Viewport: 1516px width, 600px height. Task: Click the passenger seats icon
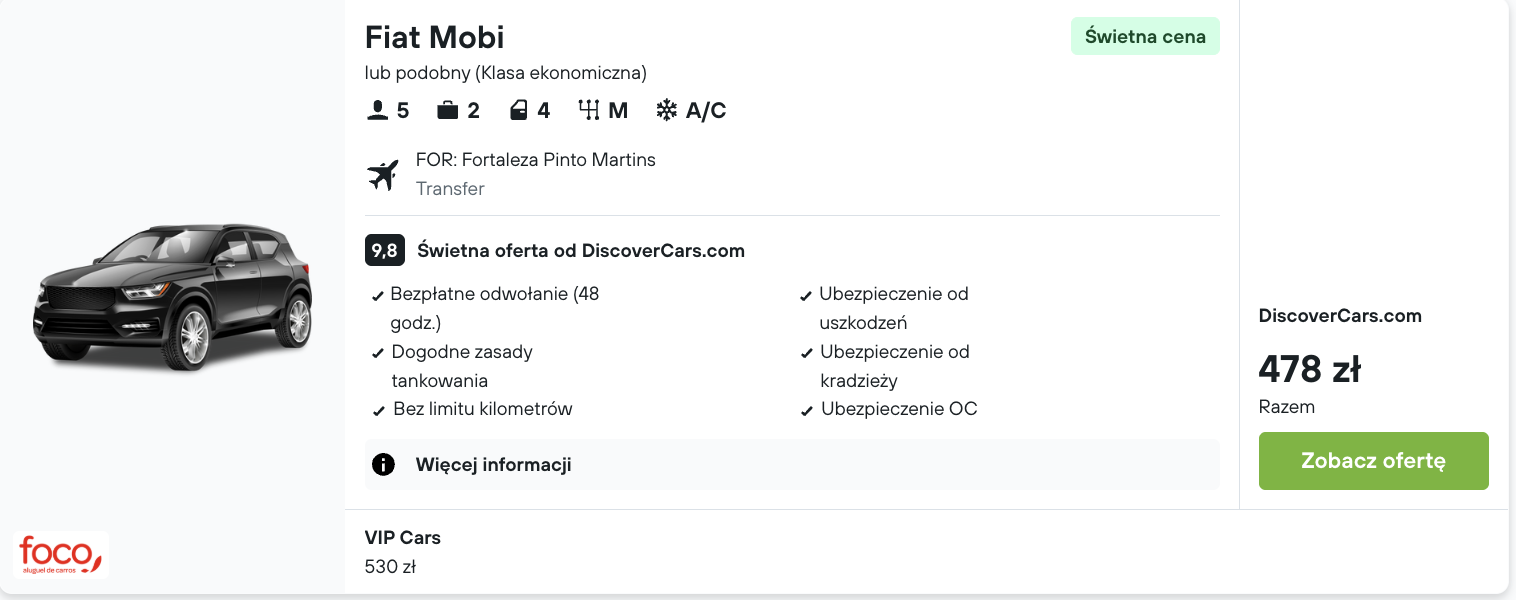[377, 110]
